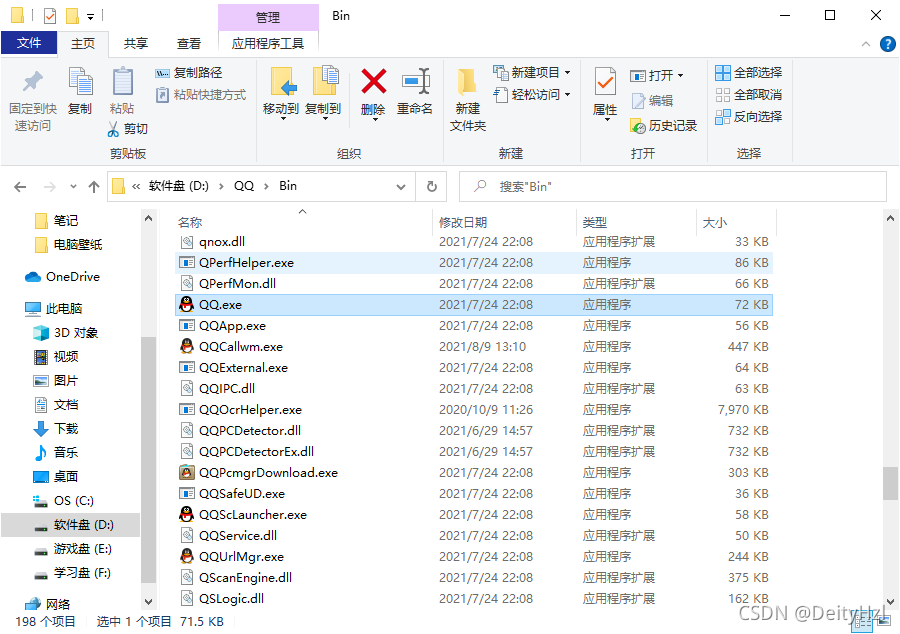
Task: Click the QQ breadcrumb in the address bar
Action: point(244,186)
